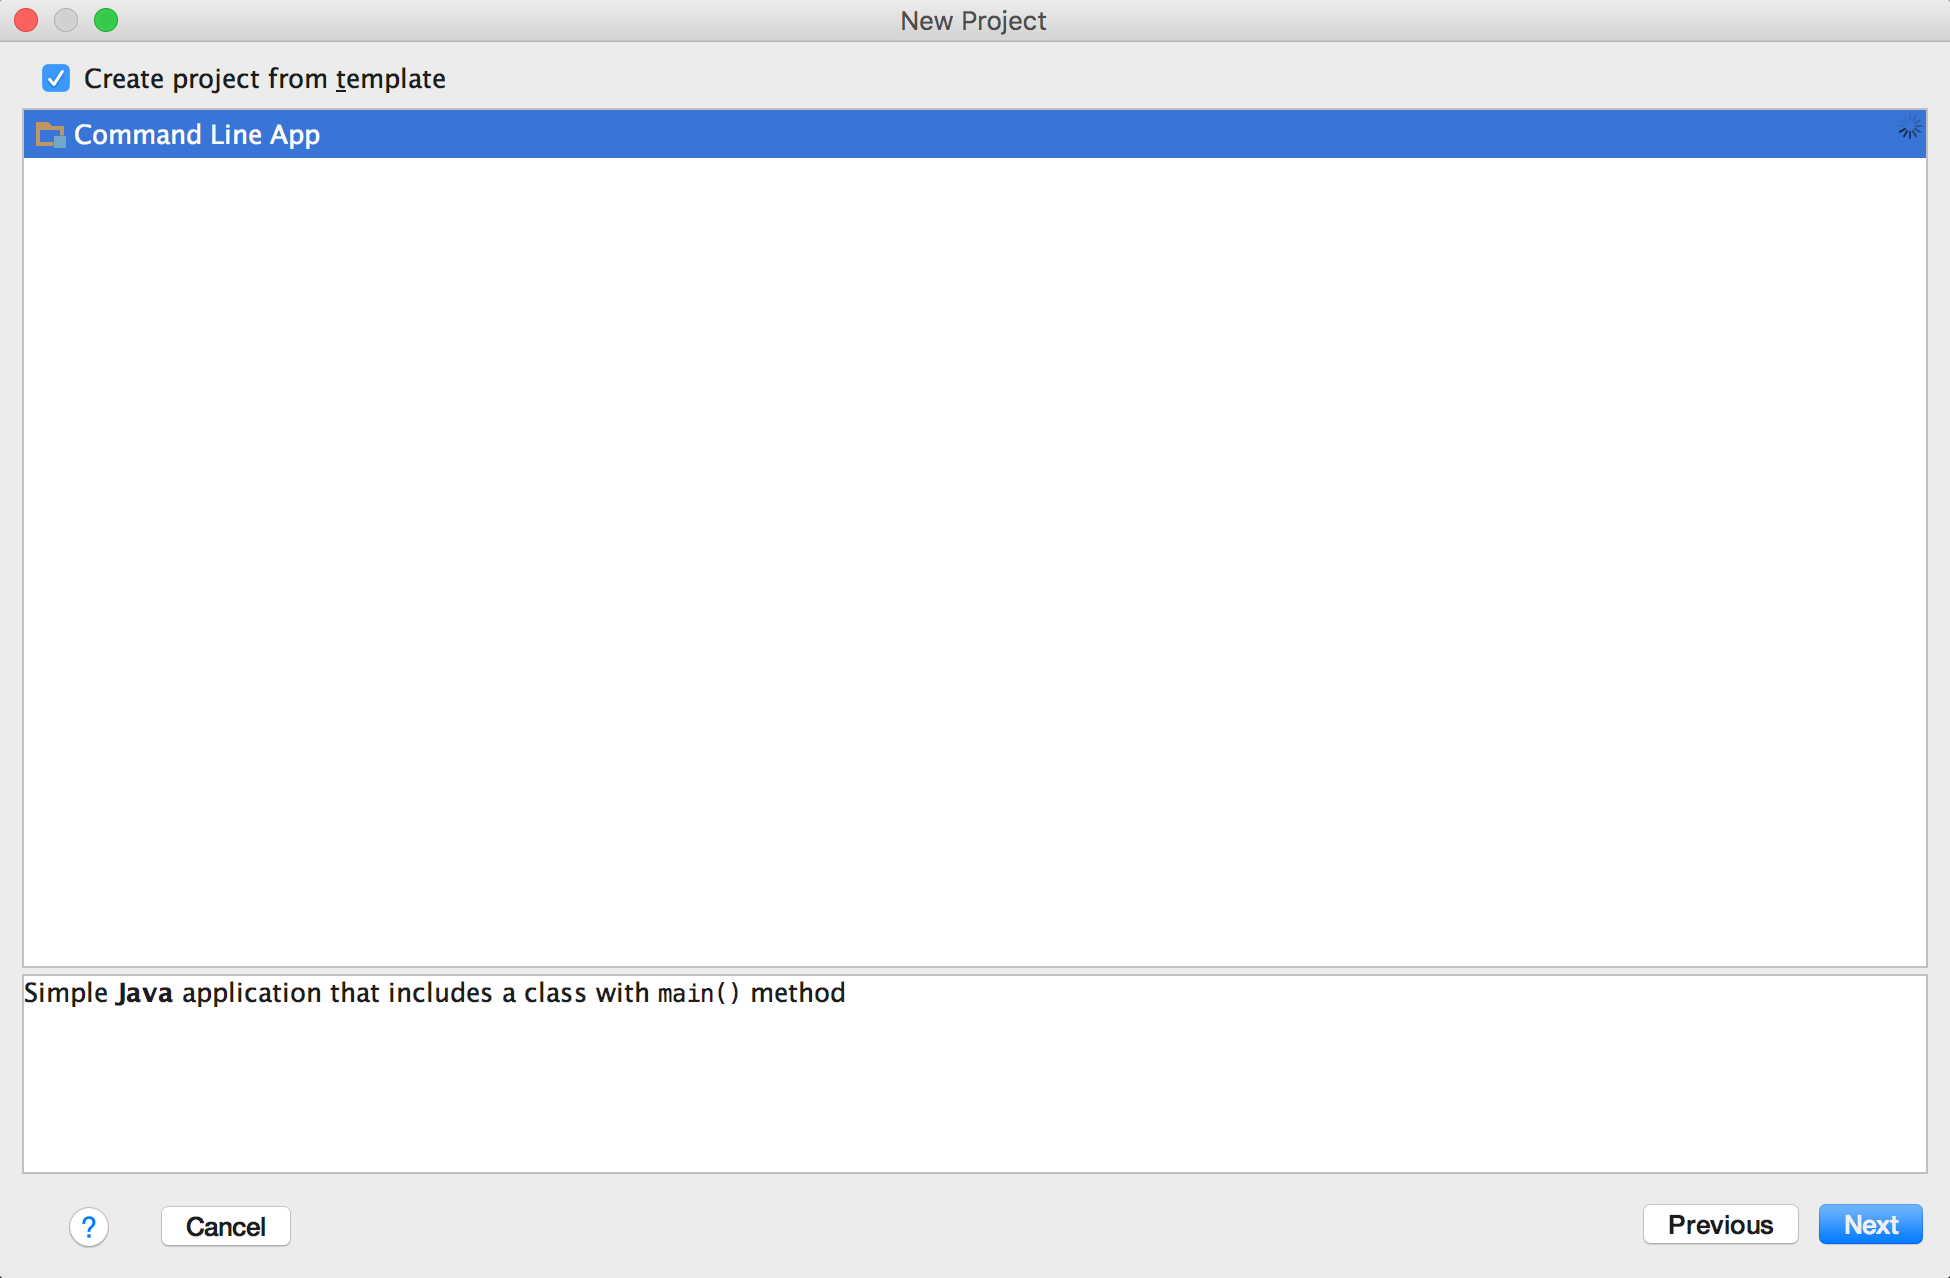Highlight the Command Line App label text
This screenshot has width=1950, height=1278.
(197, 134)
